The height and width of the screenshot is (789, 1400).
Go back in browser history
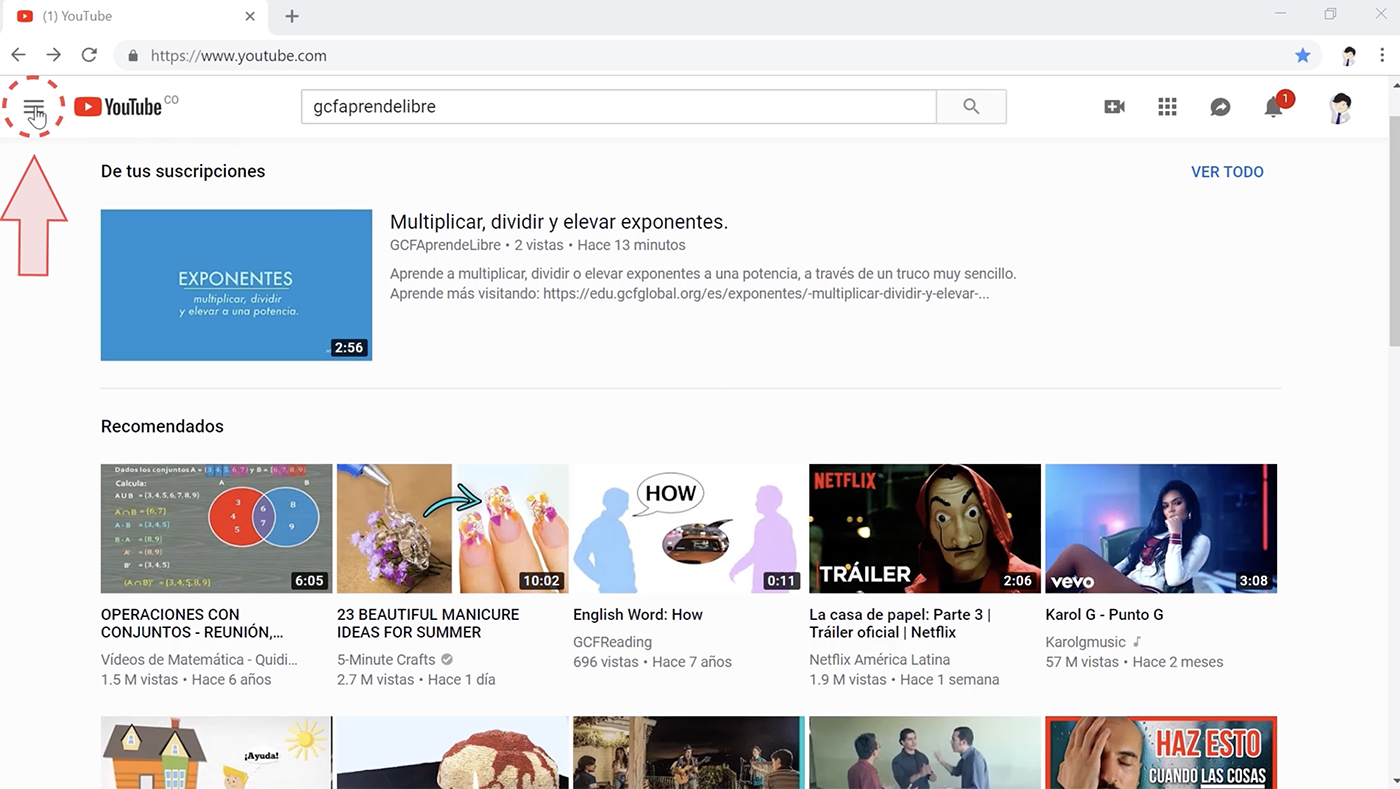point(18,55)
